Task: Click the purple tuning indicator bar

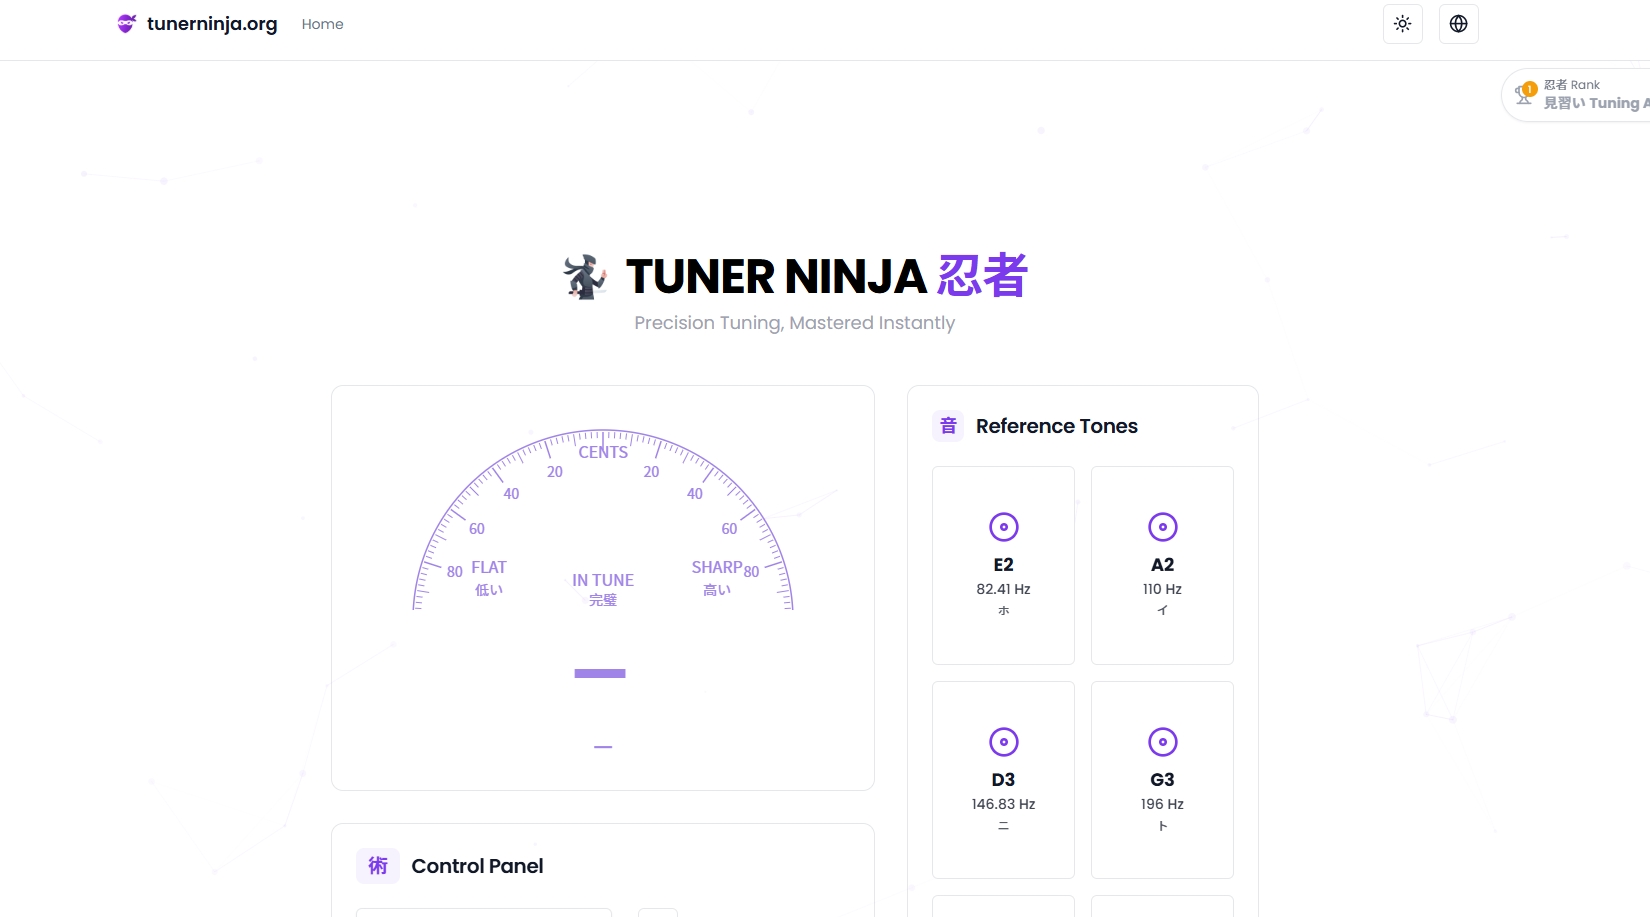Action: [600, 674]
